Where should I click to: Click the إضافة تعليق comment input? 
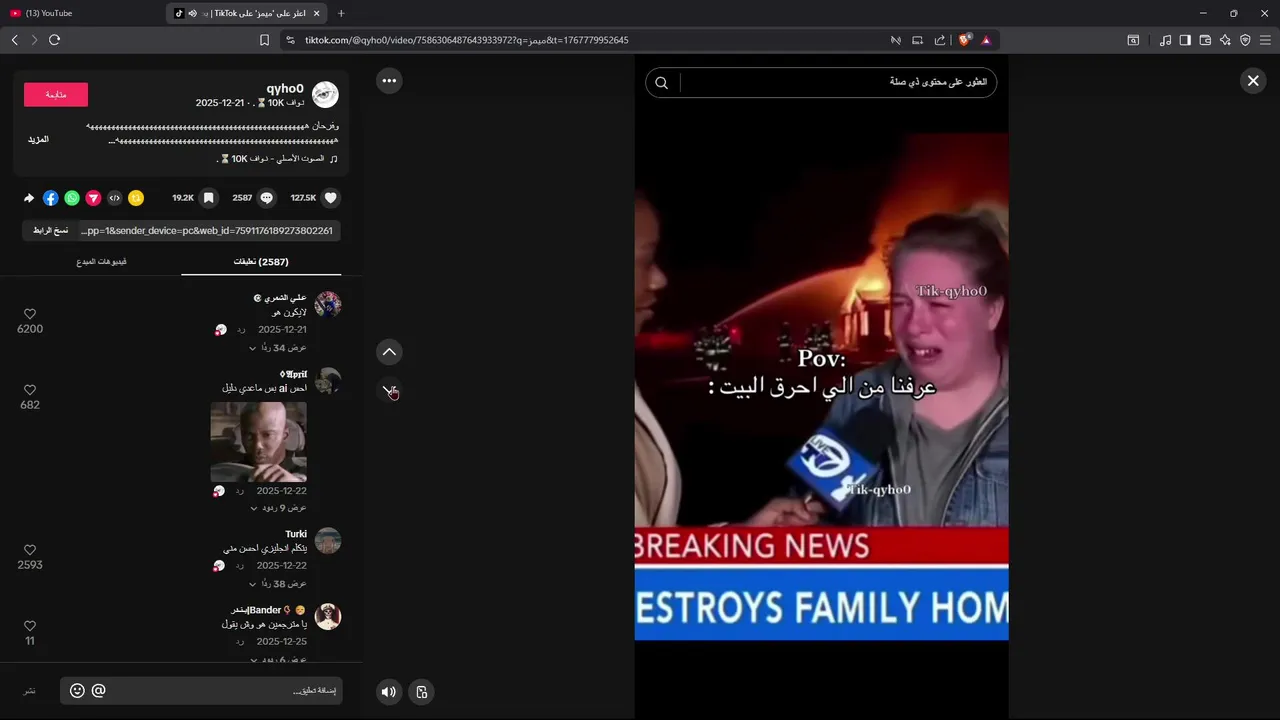point(201,691)
